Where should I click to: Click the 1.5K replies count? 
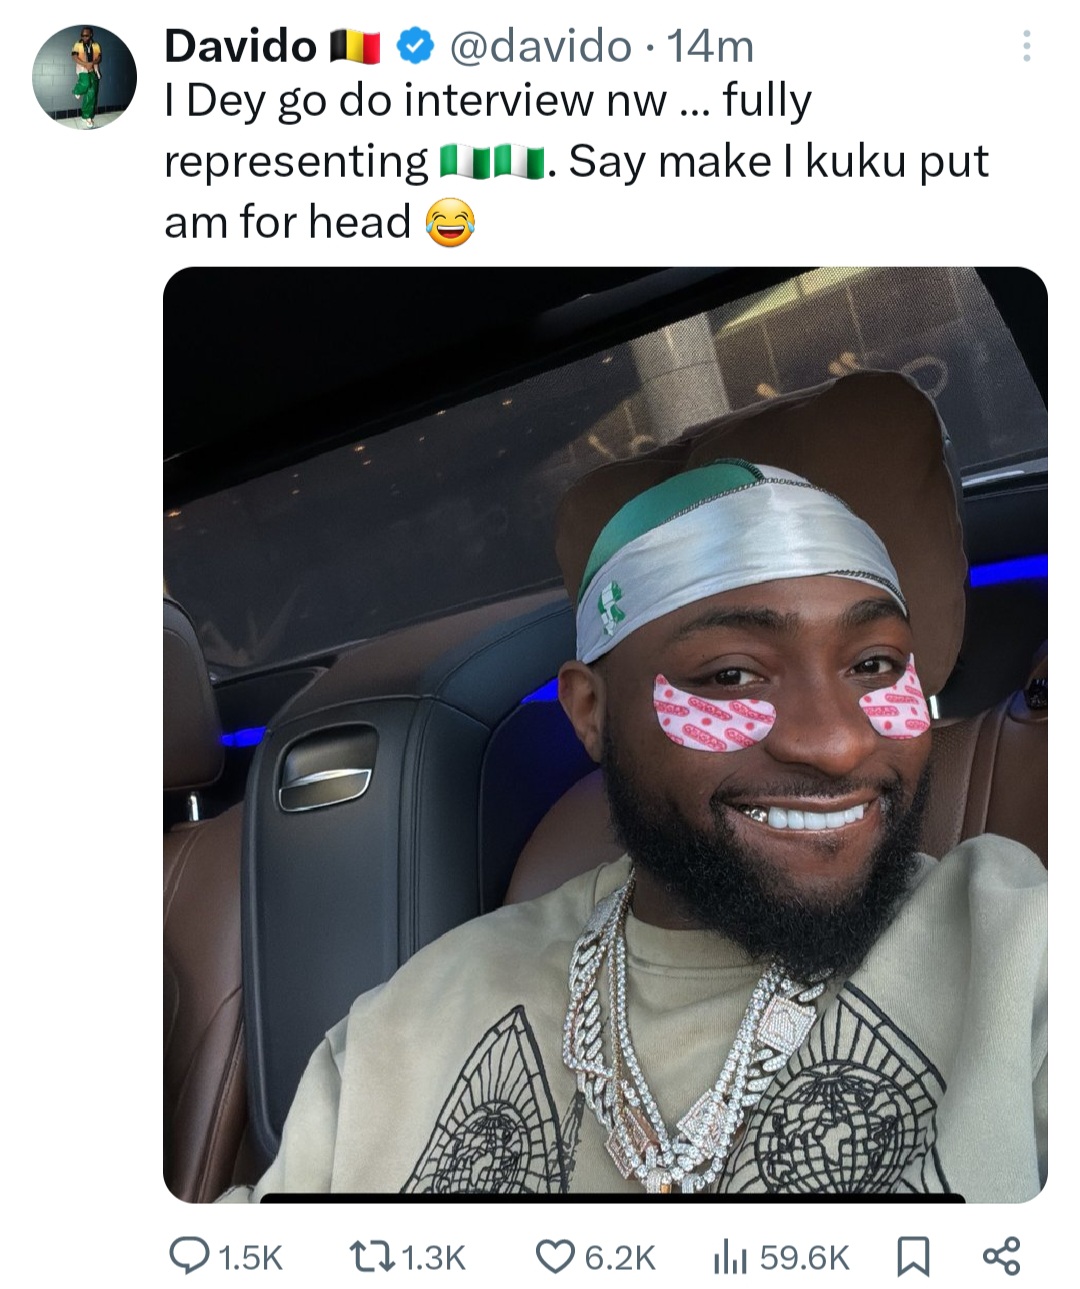pyautogui.click(x=250, y=1257)
